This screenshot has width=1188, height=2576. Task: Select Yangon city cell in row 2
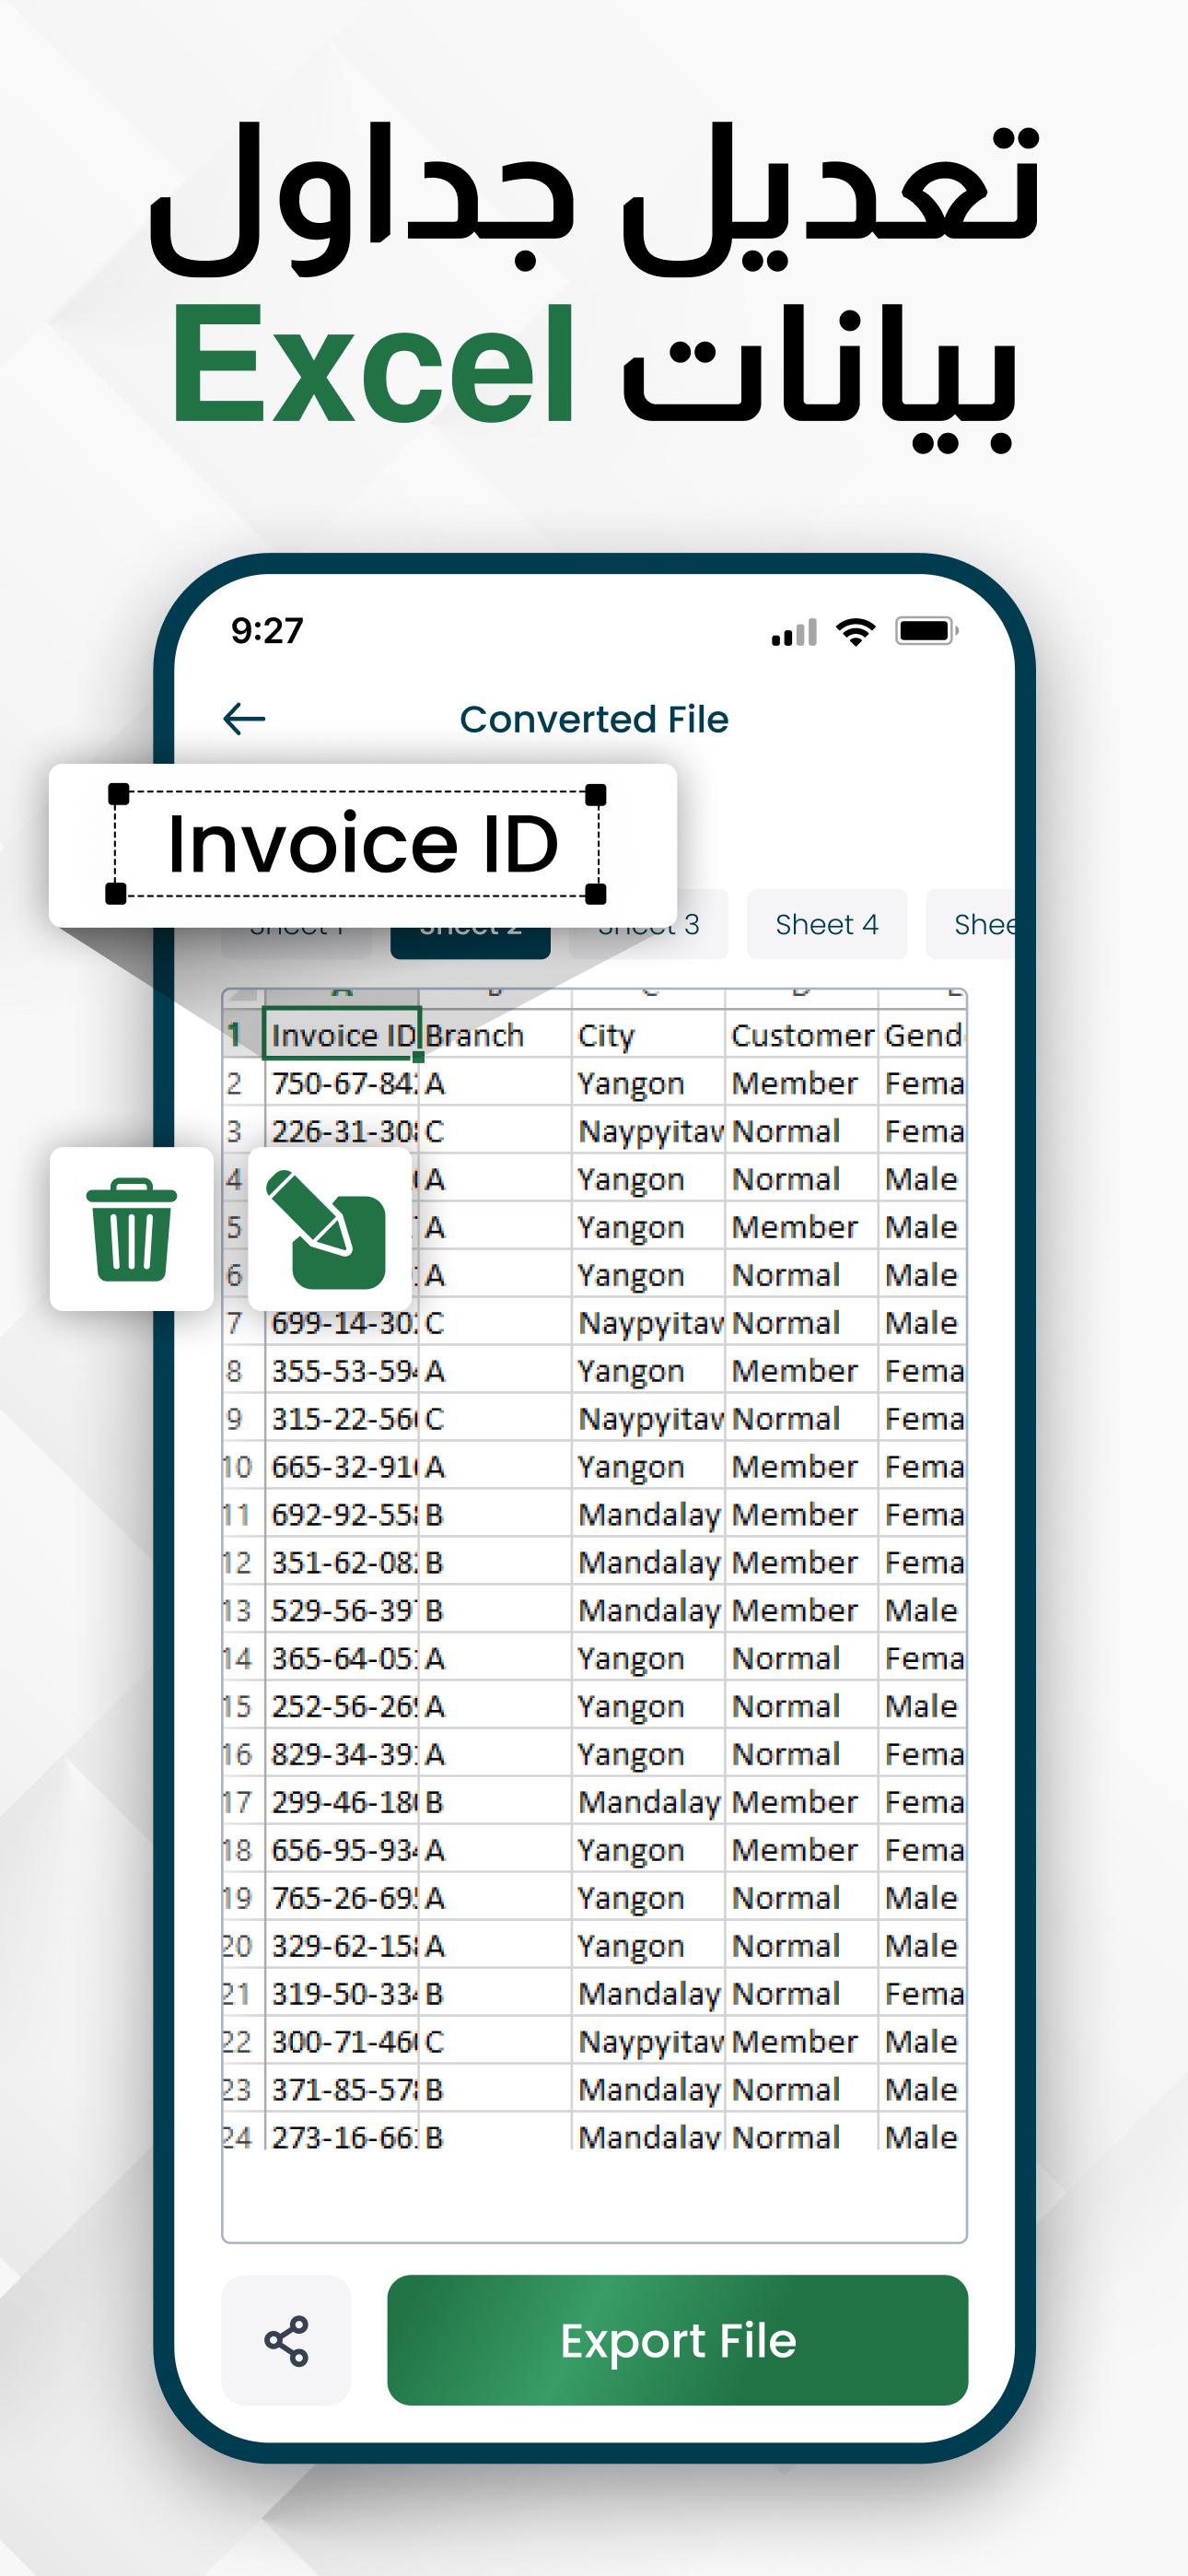(x=648, y=1082)
